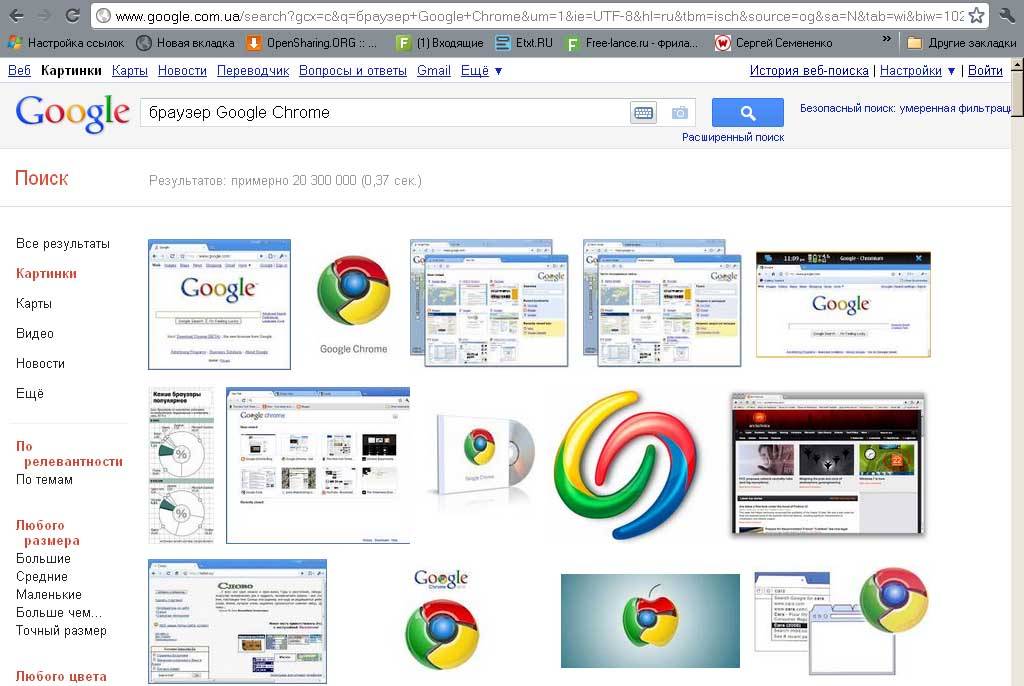Open the Сергей Семененко bookmark
1024x686 pixels.
(x=774, y=43)
